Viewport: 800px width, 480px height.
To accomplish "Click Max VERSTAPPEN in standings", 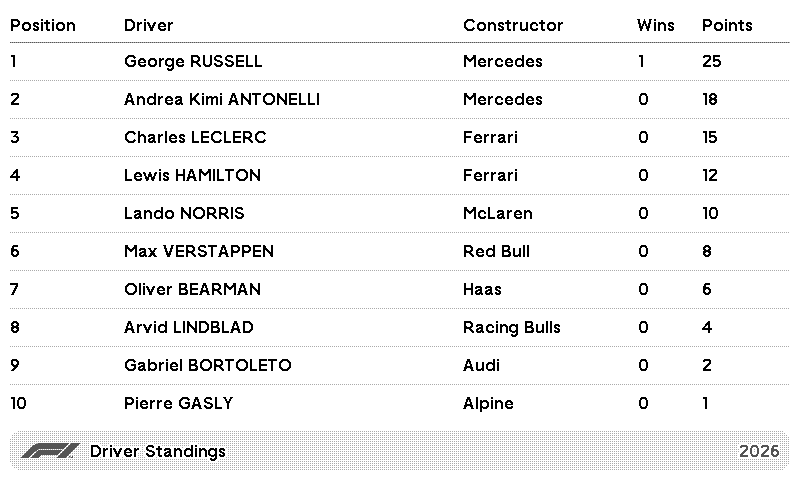I will coord(199,251).
